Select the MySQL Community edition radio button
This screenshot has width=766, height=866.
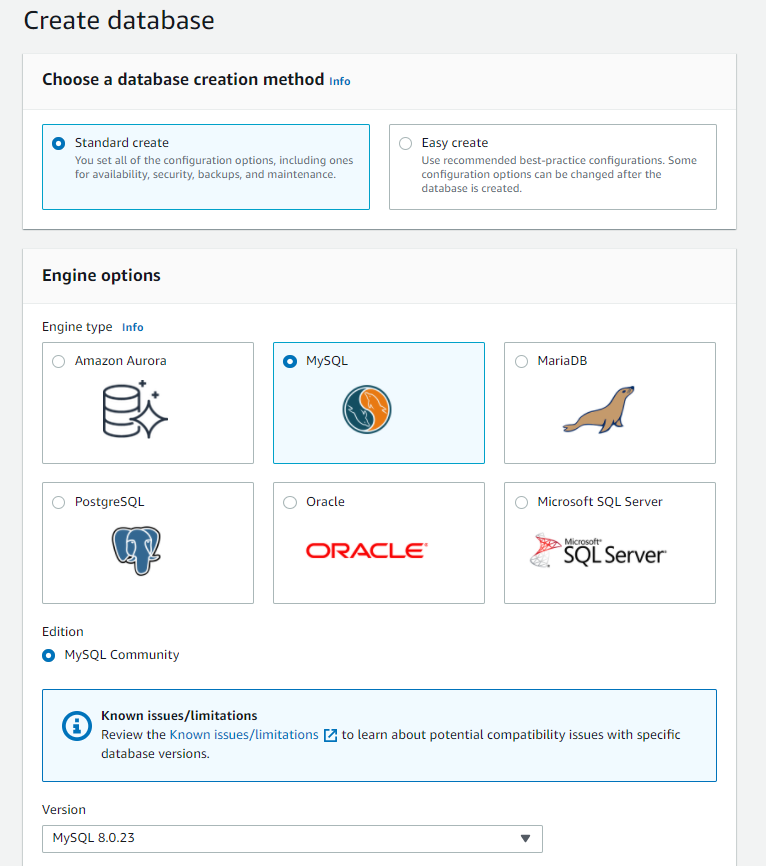[x=48, y=655]
